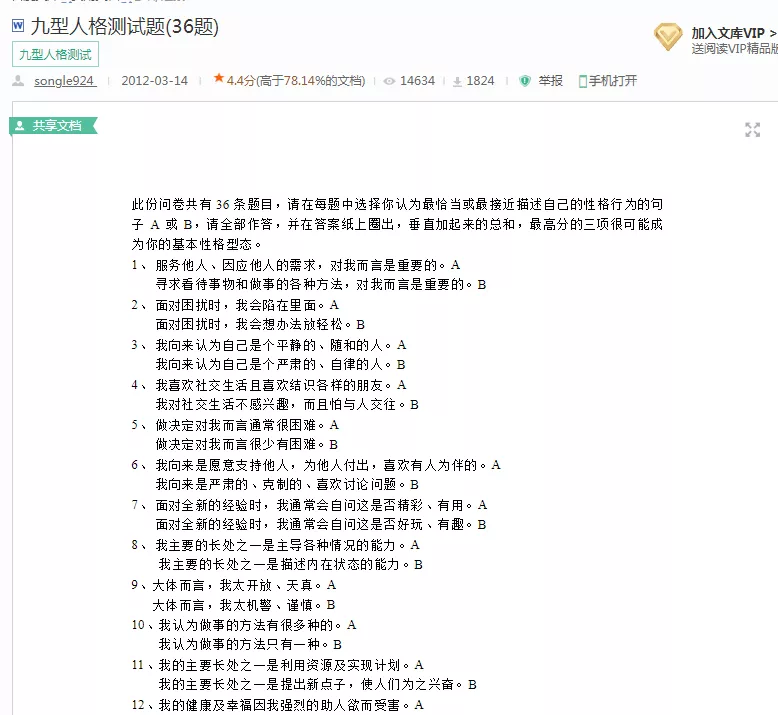Click the Word document icon beside title
This screenshot has width=778, height=715.
18,25
